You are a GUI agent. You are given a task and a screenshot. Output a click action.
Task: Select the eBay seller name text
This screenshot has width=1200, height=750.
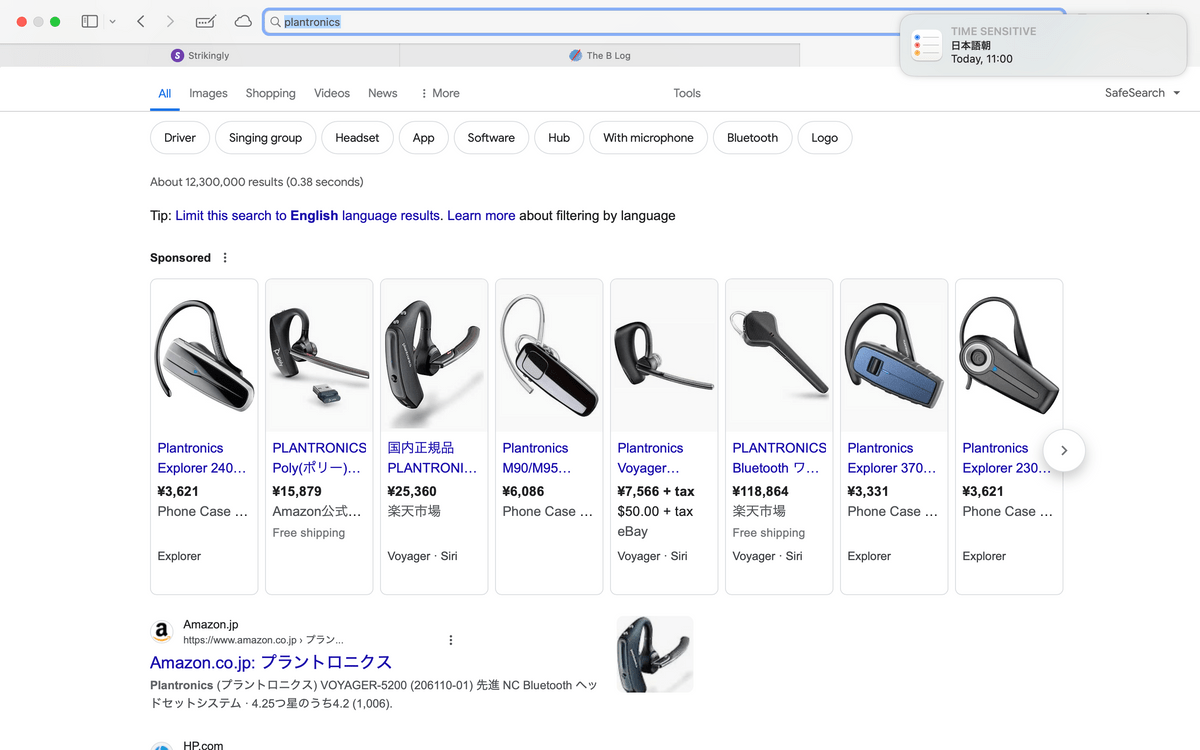(x=632, y=531)
